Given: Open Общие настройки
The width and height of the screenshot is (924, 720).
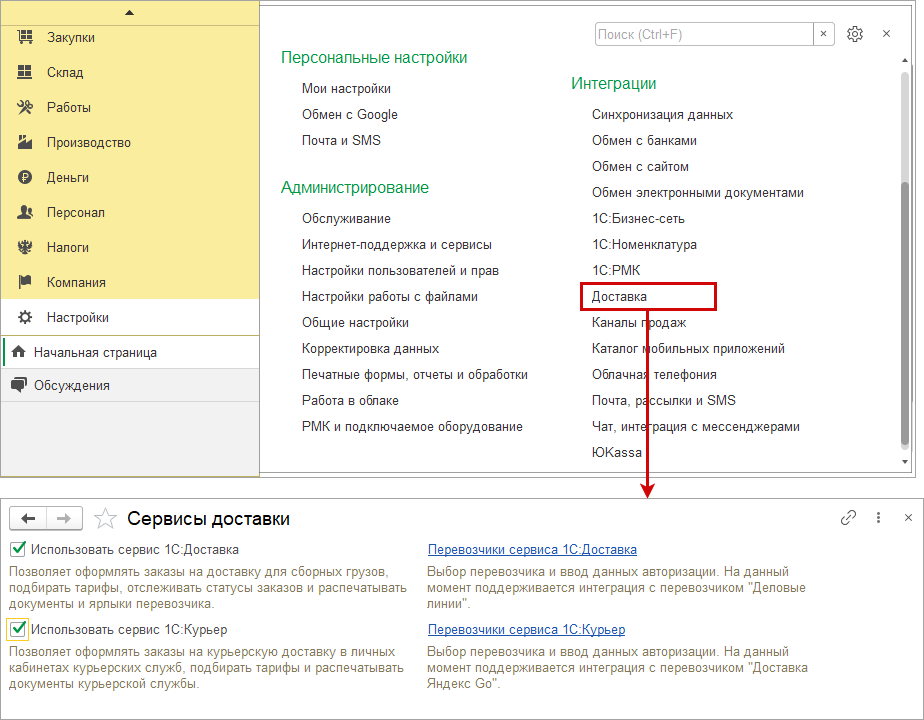Looking at the screenshot, I should pos(355,322).
